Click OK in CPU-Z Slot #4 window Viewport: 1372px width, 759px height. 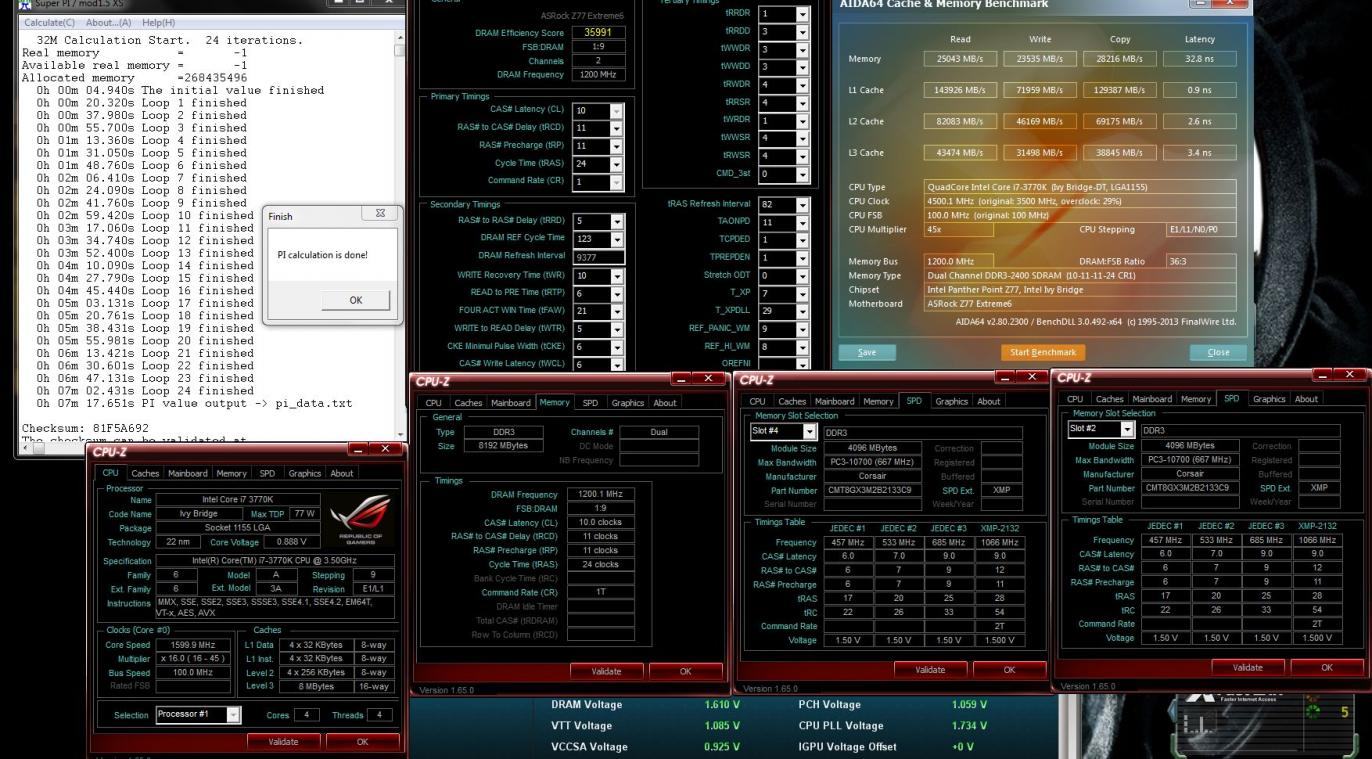point(1010,670)
